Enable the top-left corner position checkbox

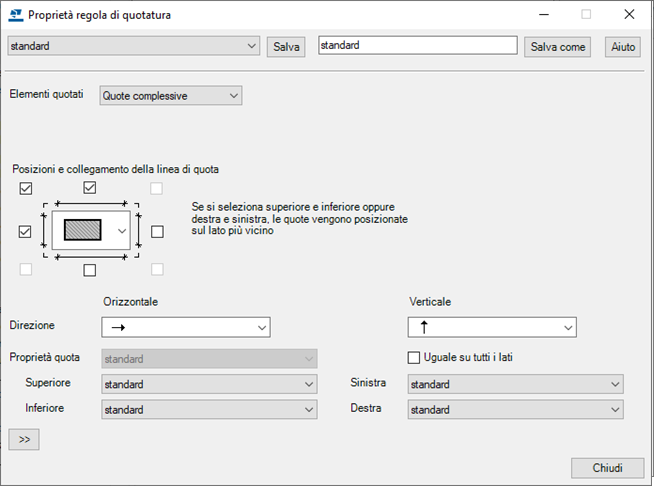26,188
